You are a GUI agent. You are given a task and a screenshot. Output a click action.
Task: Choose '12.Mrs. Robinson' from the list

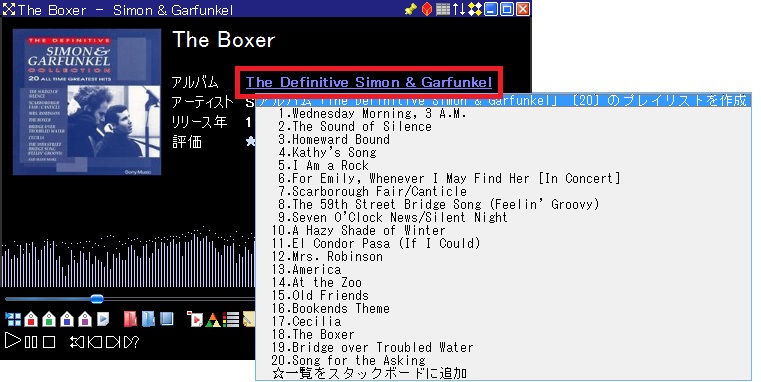pyautogui.click(x=503, y=256)
